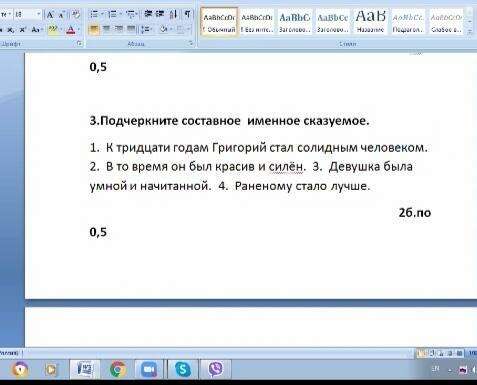Increase paragraph indent
This screenshot has height=385, width=477.
160,14
